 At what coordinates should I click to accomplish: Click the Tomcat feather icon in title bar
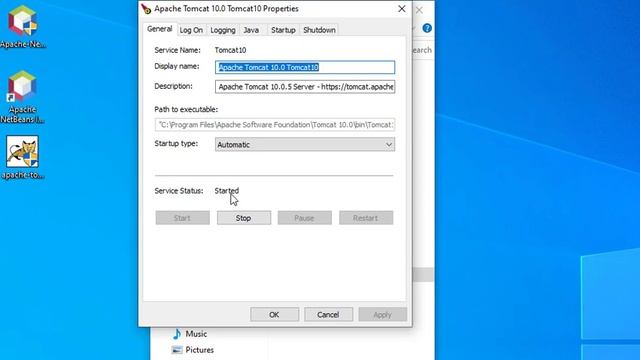(x=146, y=9)
